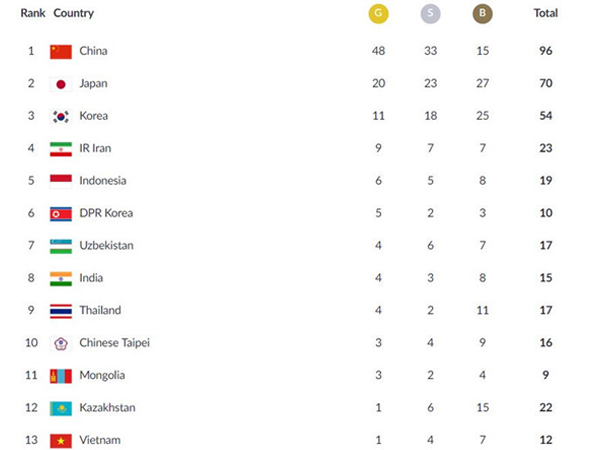Click the silver medal S icon
Viewport: 600px width, 450px height.
430,13
